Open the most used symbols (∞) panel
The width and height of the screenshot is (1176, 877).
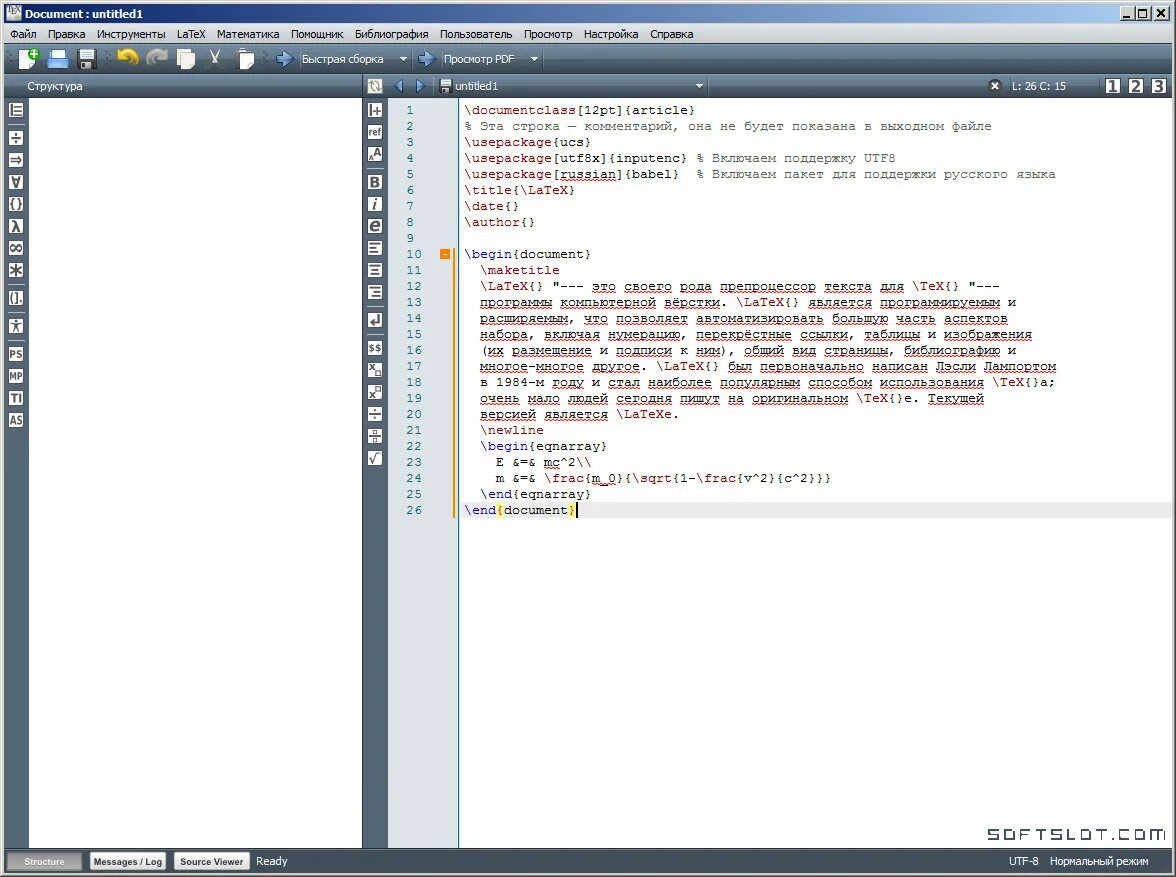tap(16, 248)
